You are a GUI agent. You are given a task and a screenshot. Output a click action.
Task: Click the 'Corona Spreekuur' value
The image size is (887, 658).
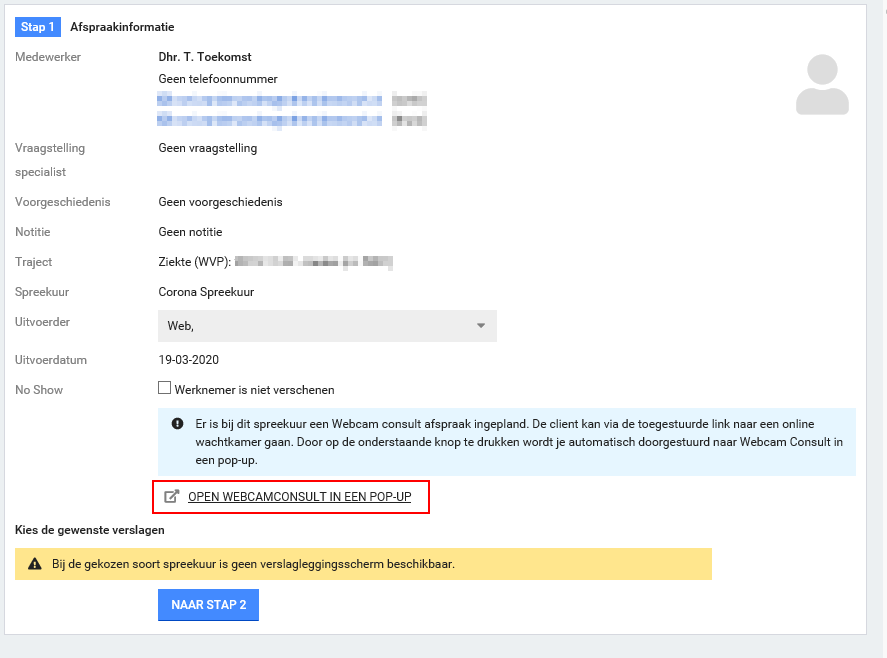point(206,292)
